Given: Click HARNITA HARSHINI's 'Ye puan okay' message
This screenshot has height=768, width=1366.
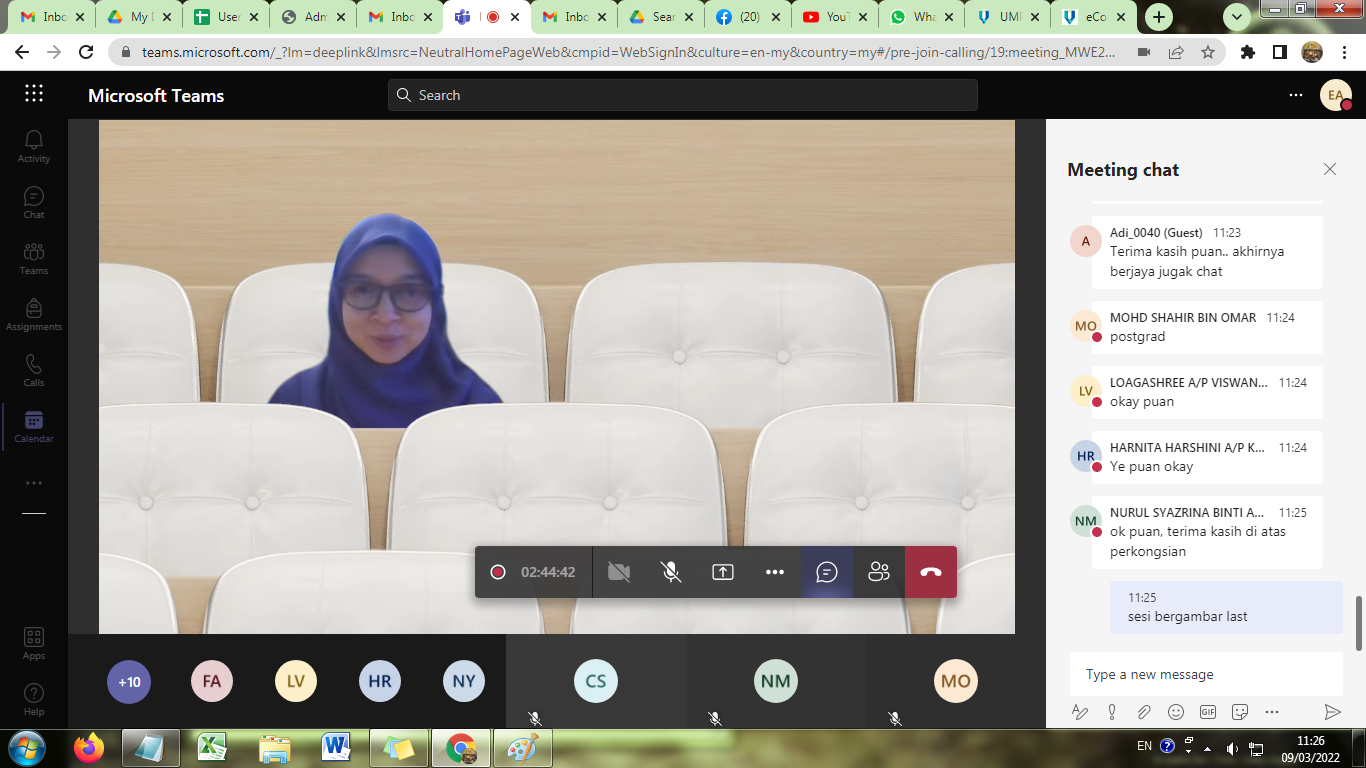Looking at the screenshot, I should click(x=1207, y=457).
